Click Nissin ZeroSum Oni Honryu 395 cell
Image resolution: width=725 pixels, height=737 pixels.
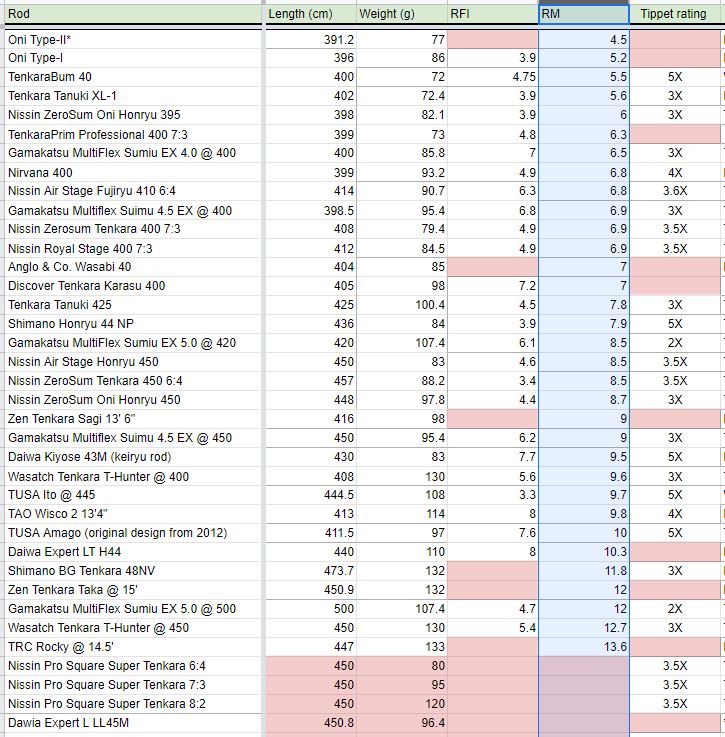click(133, 115)
